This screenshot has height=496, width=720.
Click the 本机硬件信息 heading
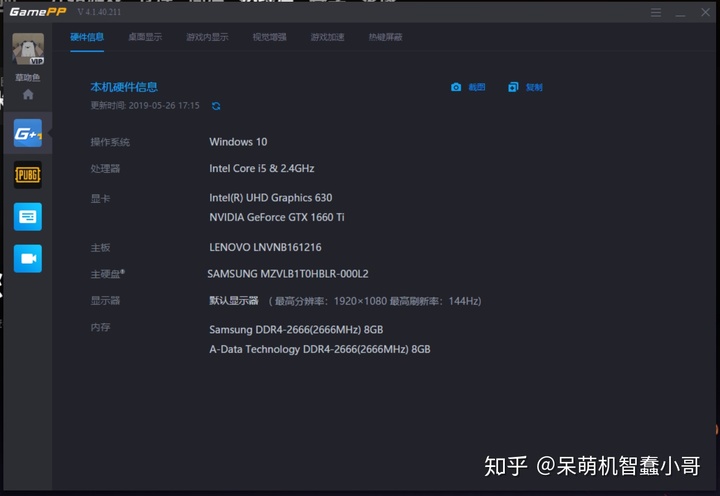click(x=124, y=87)
